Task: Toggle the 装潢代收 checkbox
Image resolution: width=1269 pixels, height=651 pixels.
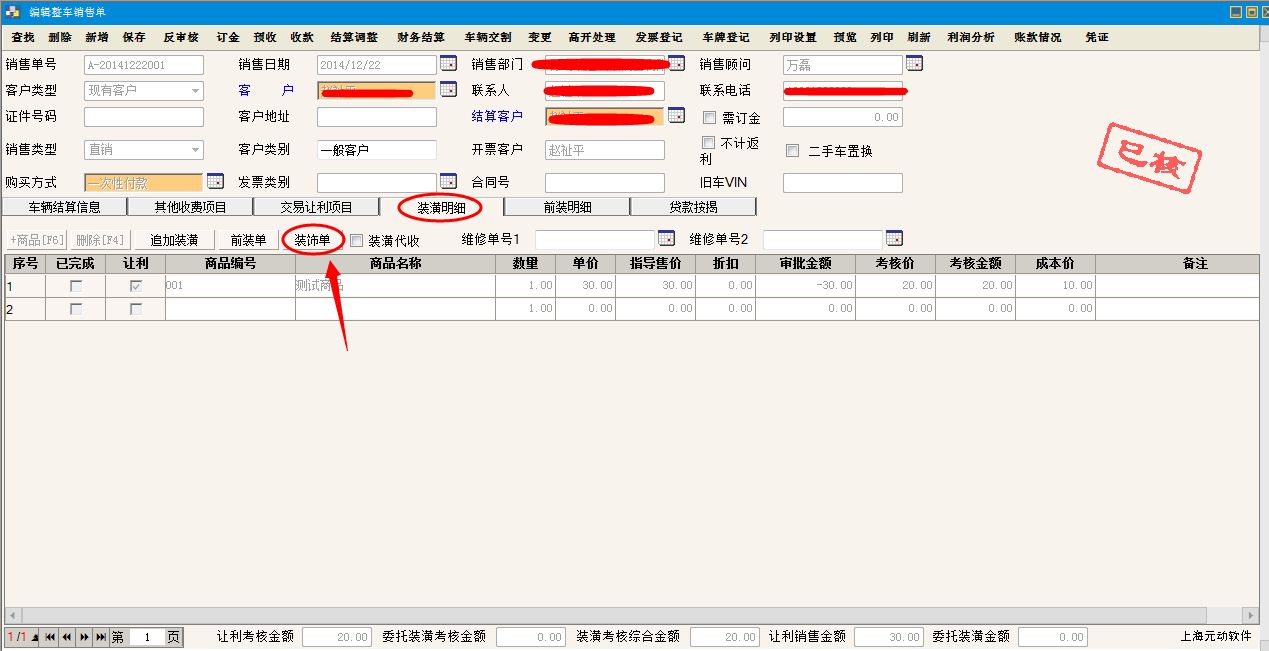Action: [x=357, y=240]
